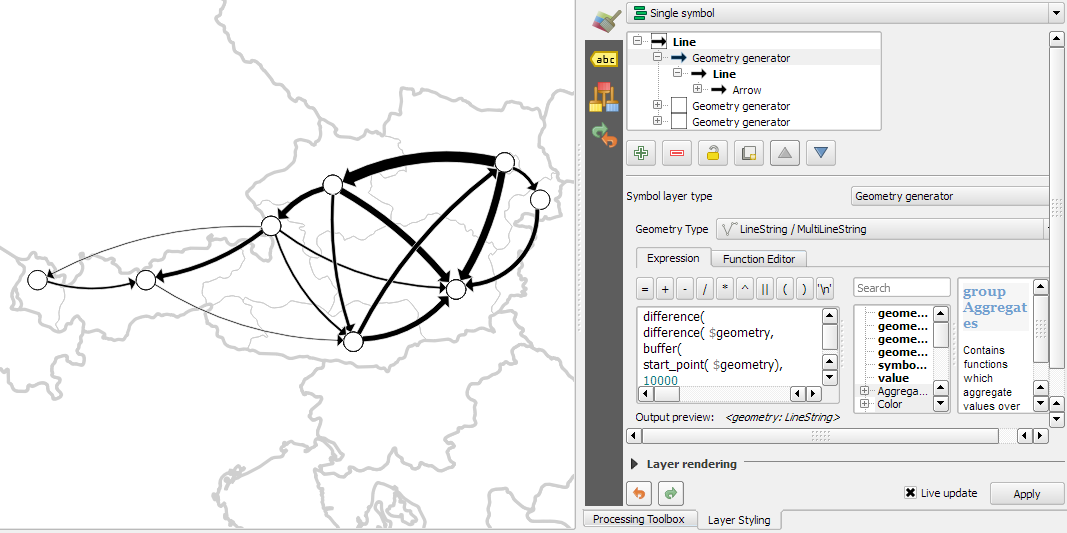The height and width of the screenshot is (533, 1067).
Task: Open the Symbol layer type dropdown
Action: pyautogui.click(x=950, y=196)
